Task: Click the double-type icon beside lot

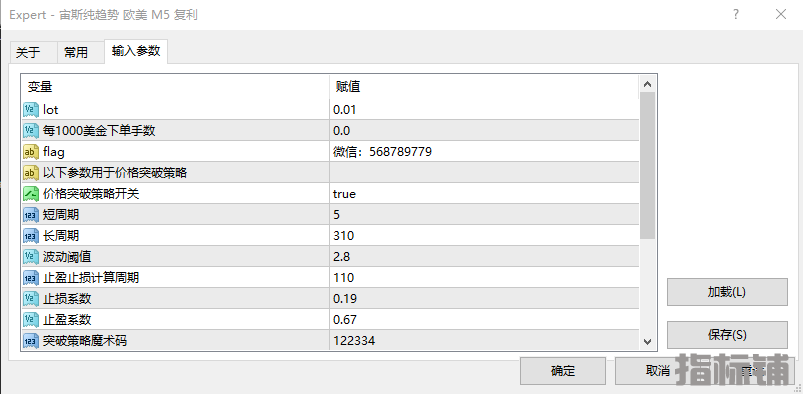Action: (31, 110)
